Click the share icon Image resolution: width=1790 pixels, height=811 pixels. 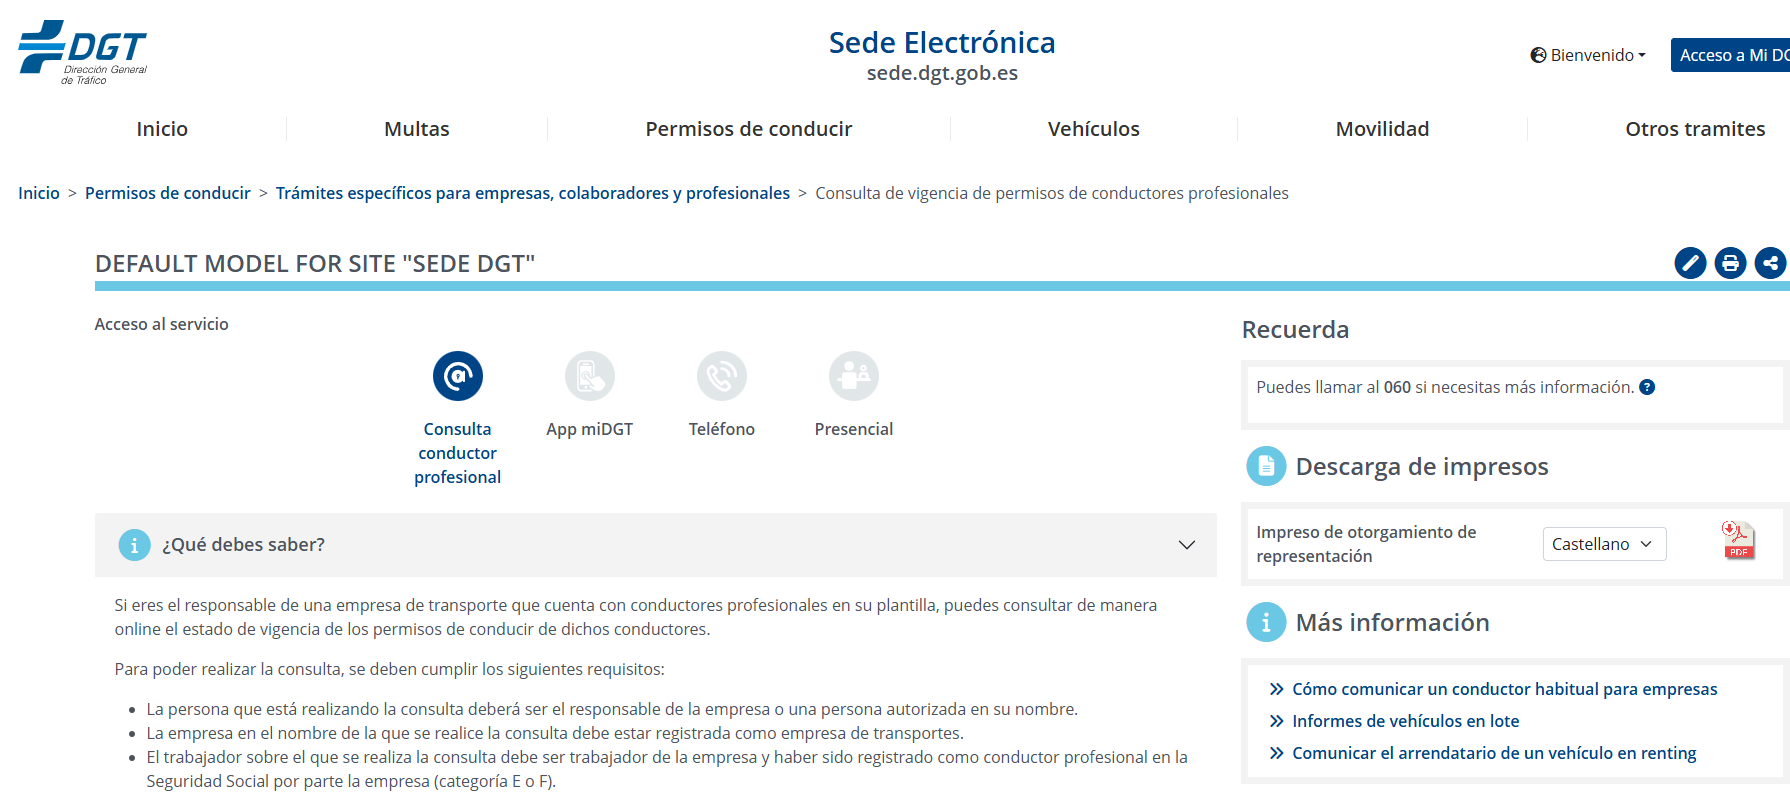[x=1770, y=263]
